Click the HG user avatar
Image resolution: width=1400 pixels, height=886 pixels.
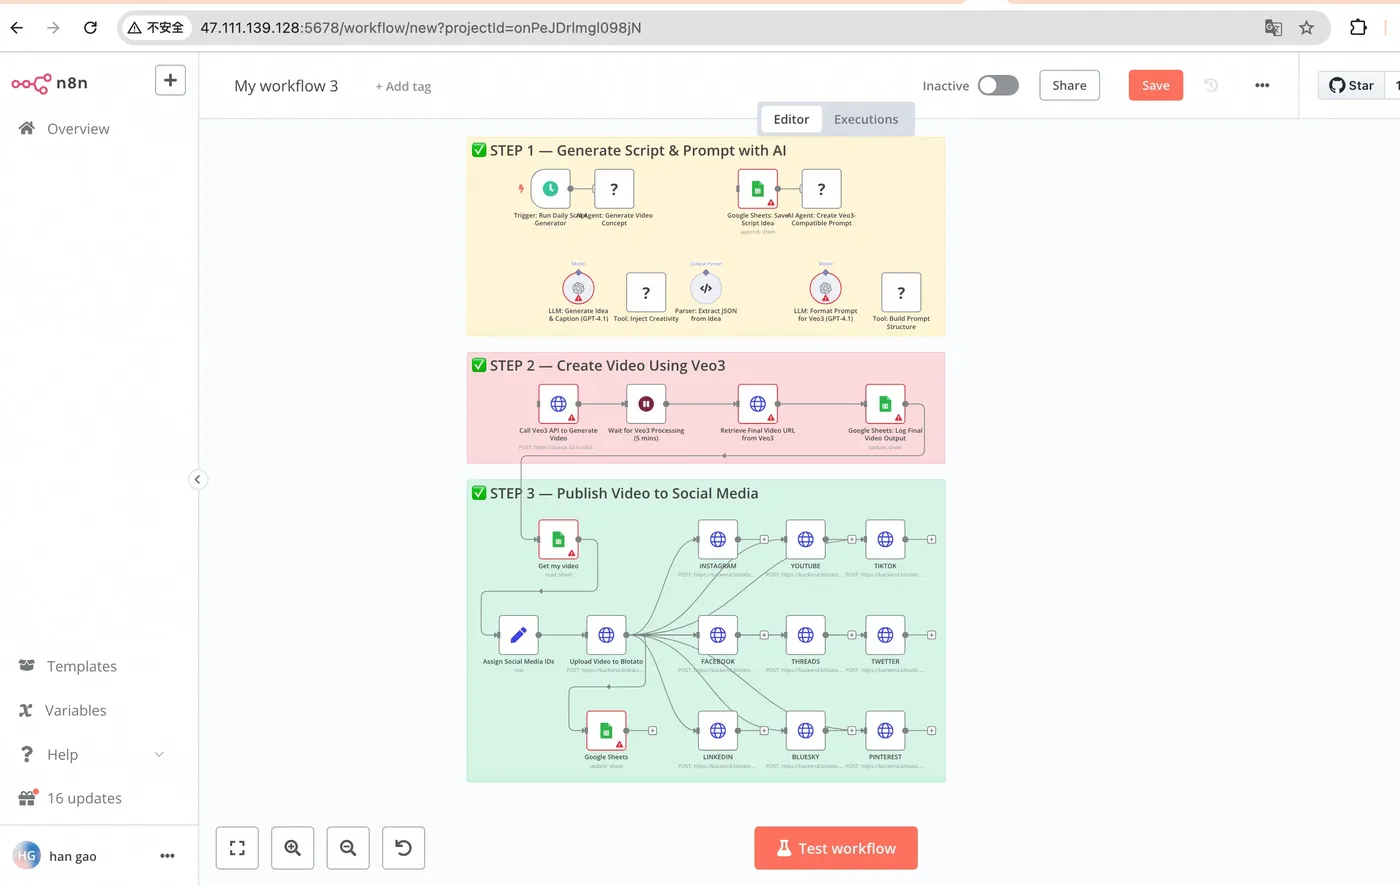26,856
